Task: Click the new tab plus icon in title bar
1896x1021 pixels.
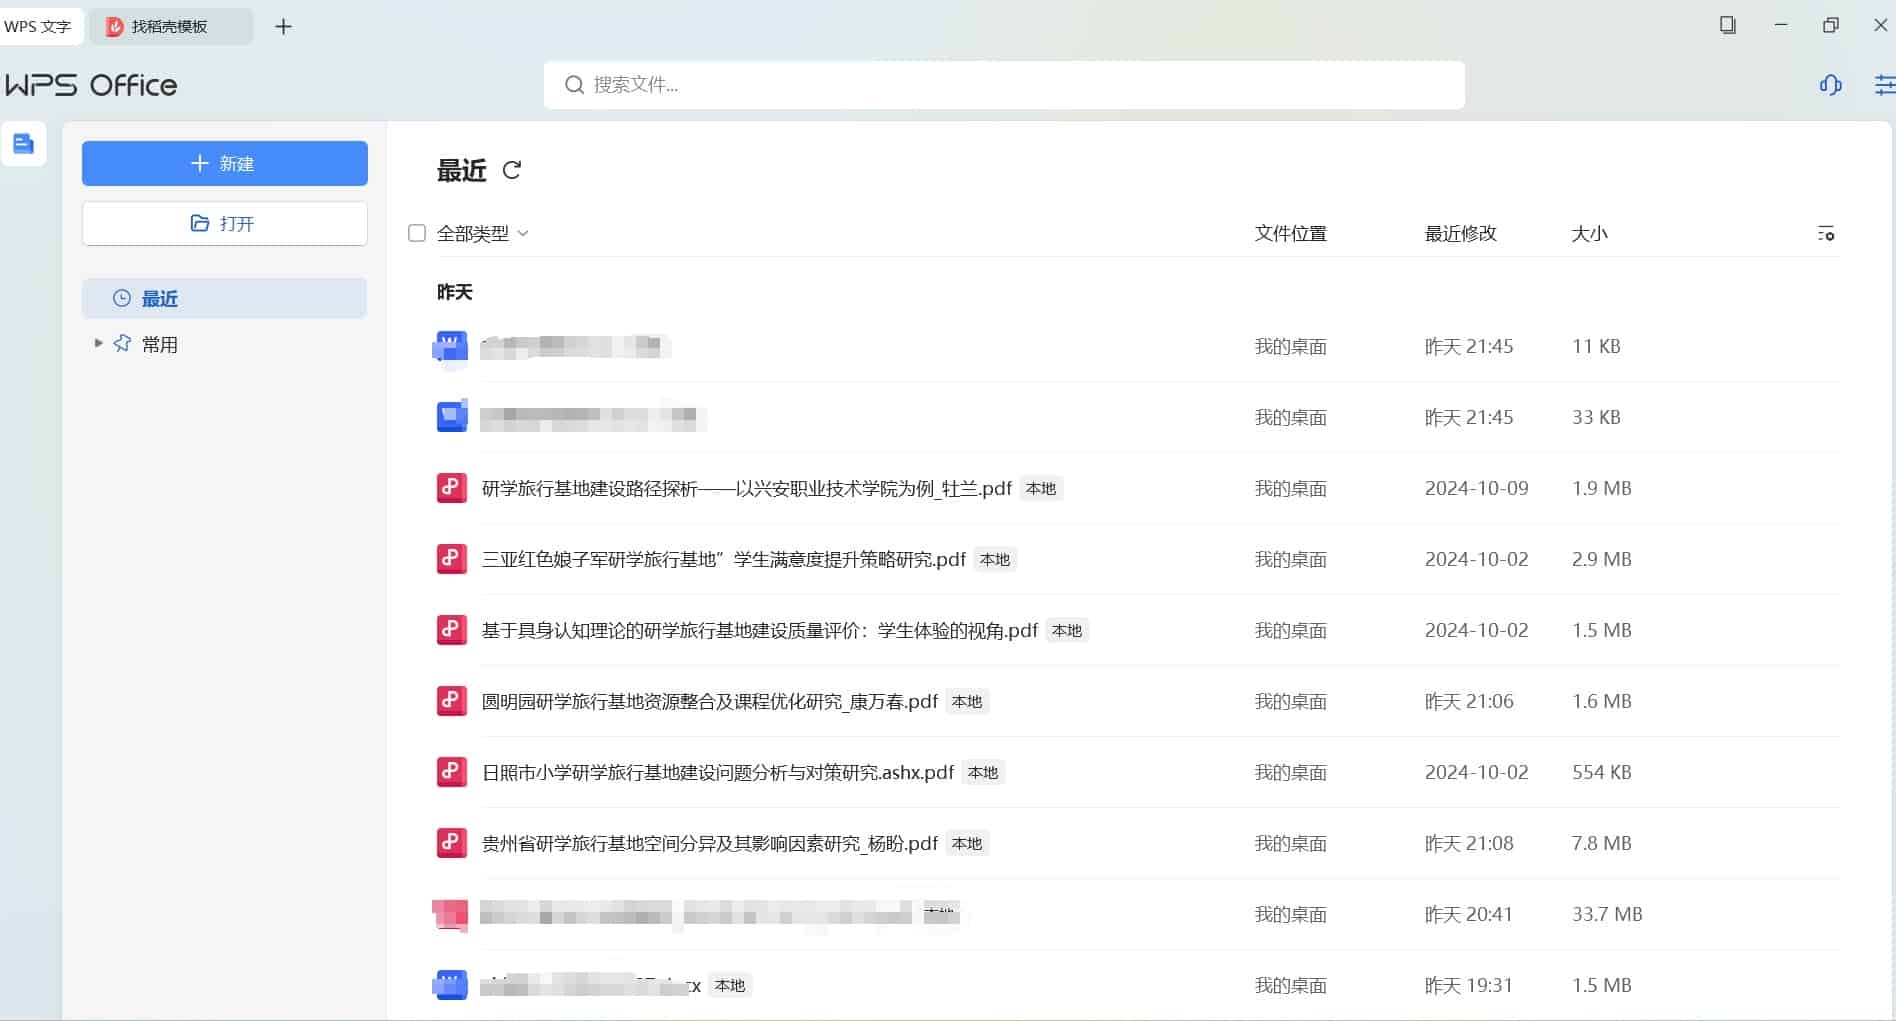Action: click(283, 27)
